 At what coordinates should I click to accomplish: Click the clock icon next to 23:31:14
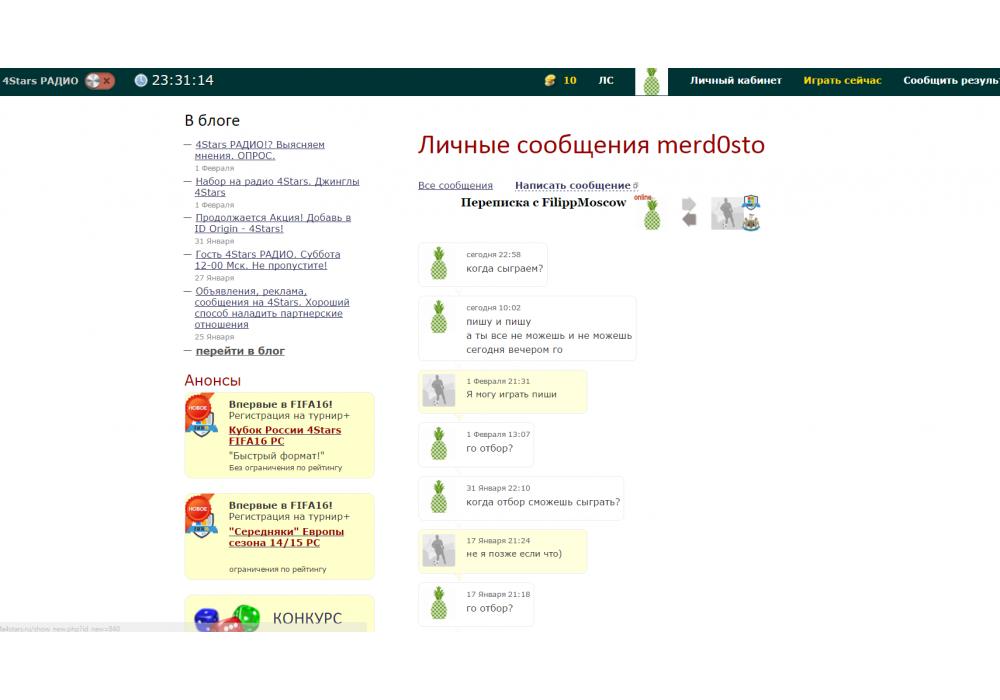click(x=141, y=80)
